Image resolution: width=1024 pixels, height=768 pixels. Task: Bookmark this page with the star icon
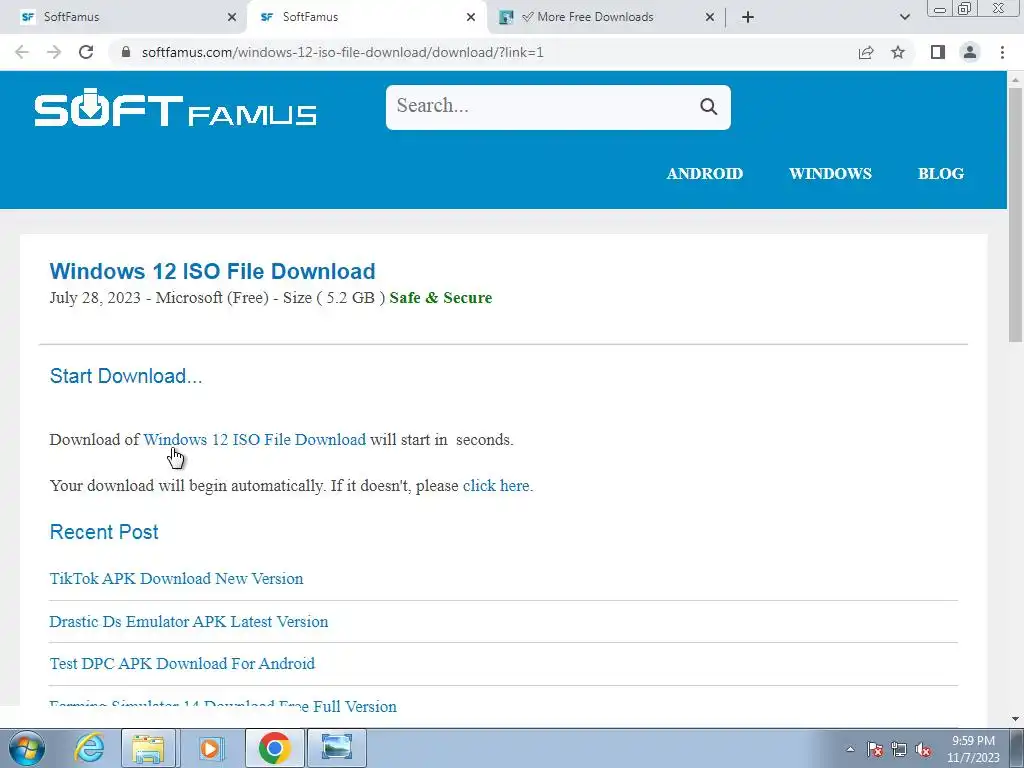pos(898,52)
